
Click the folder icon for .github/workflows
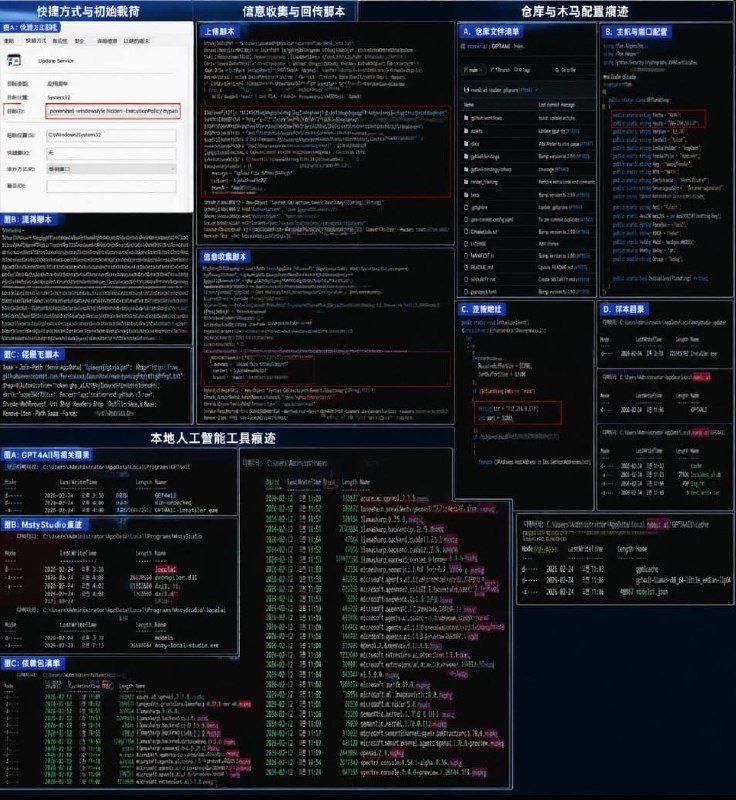[x=466, y=118]
